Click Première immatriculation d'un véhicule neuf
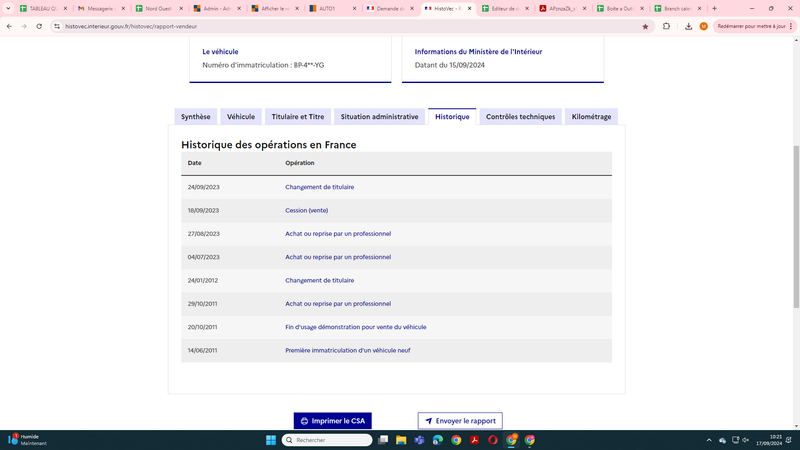Viewport: 800px width, 450px height. pos(347,351)
